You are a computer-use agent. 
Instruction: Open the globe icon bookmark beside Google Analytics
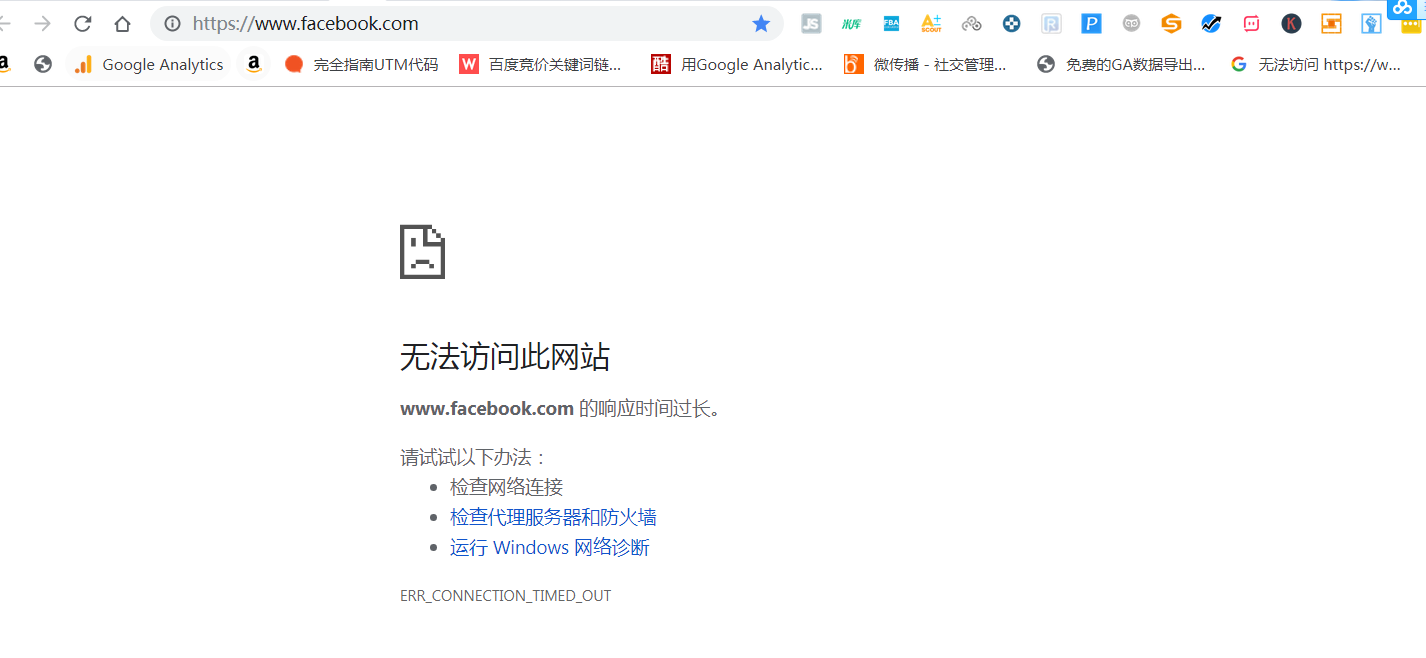click(x=42, y=65)
